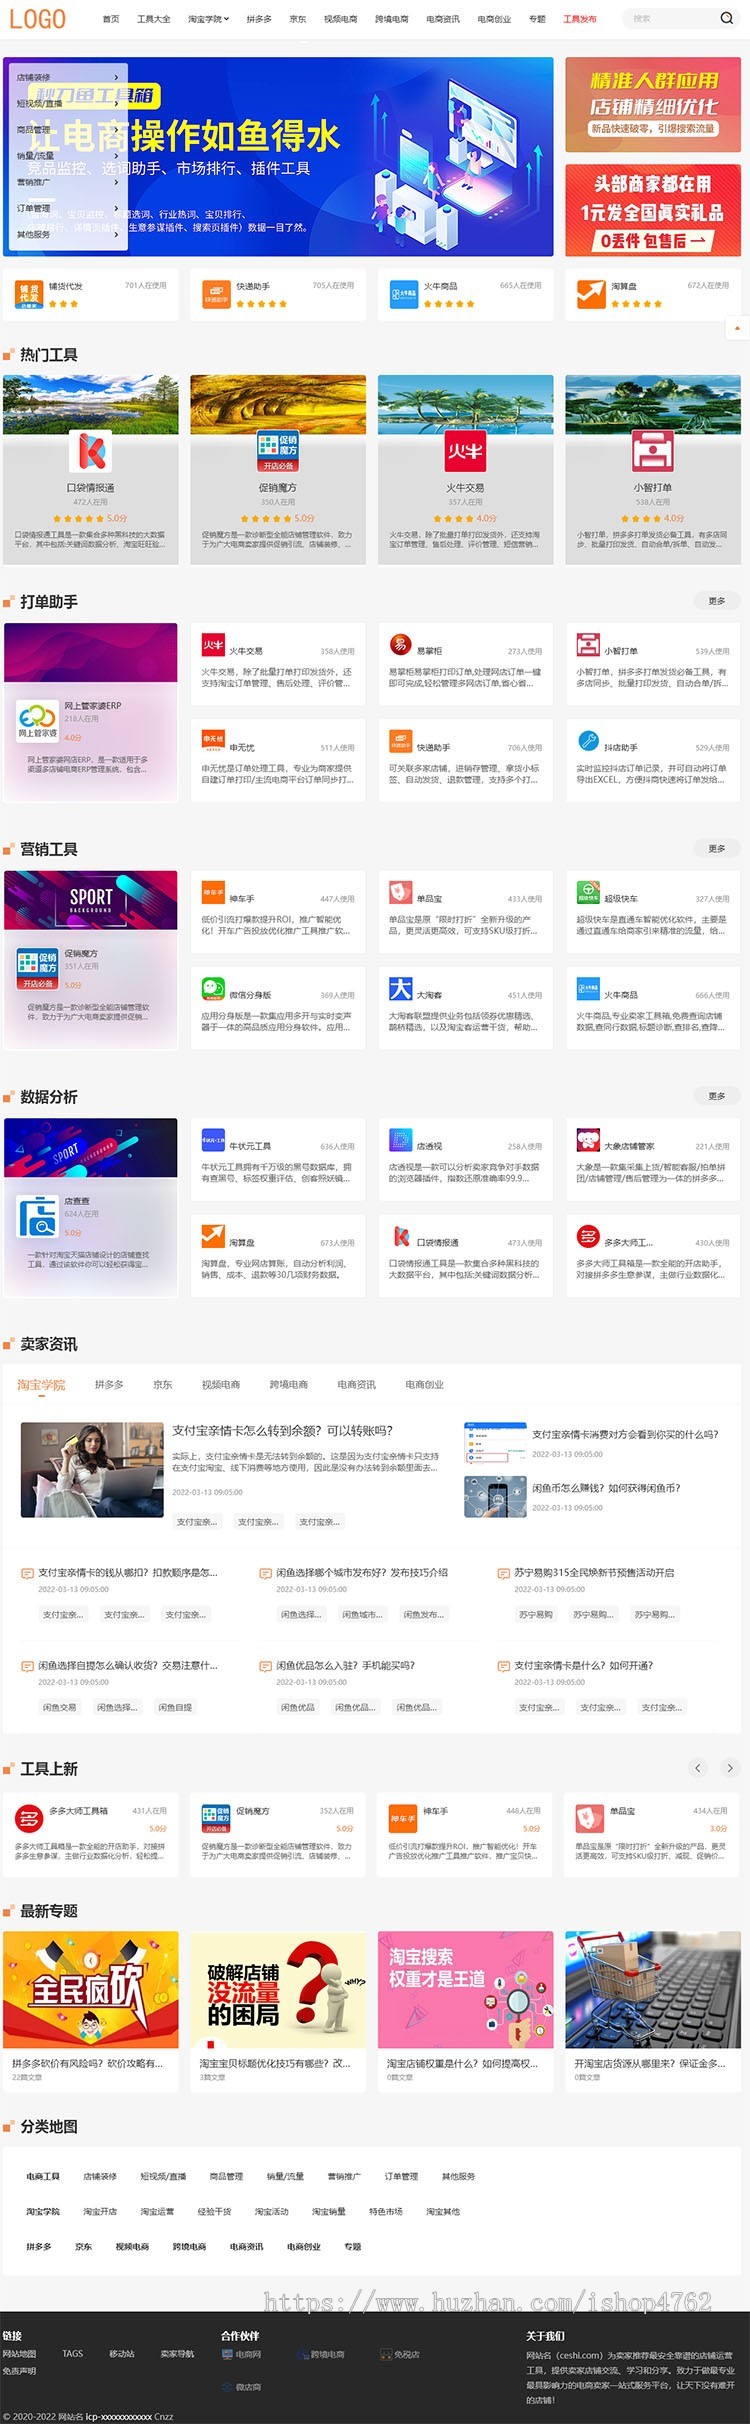Image resolution: width=750 pixels, height=2424 pixels.
Task: Open the 淘宝搜索权重才是王道 topic thumbnail
Action: click(x=465, y=1989)
